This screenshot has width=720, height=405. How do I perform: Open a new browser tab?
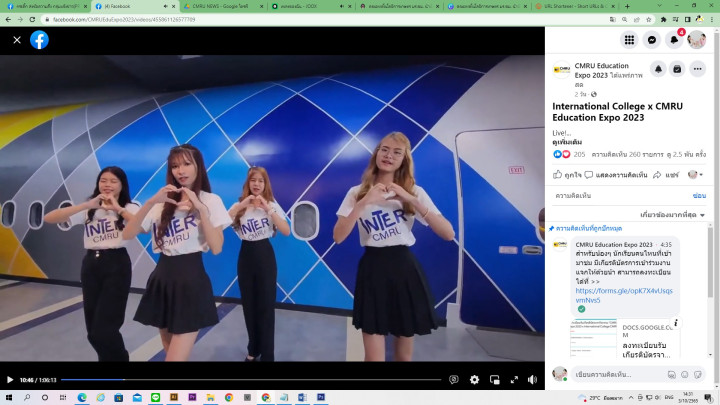[x=627, y=6]
